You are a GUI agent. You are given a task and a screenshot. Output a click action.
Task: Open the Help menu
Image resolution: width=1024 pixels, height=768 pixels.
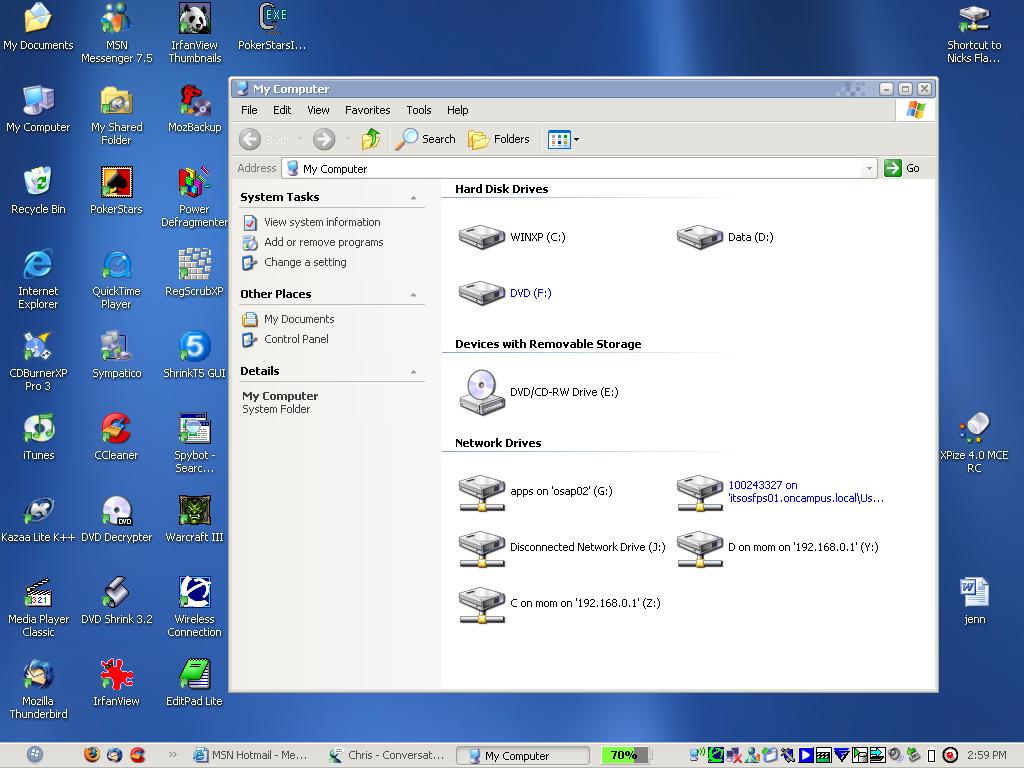457,110
